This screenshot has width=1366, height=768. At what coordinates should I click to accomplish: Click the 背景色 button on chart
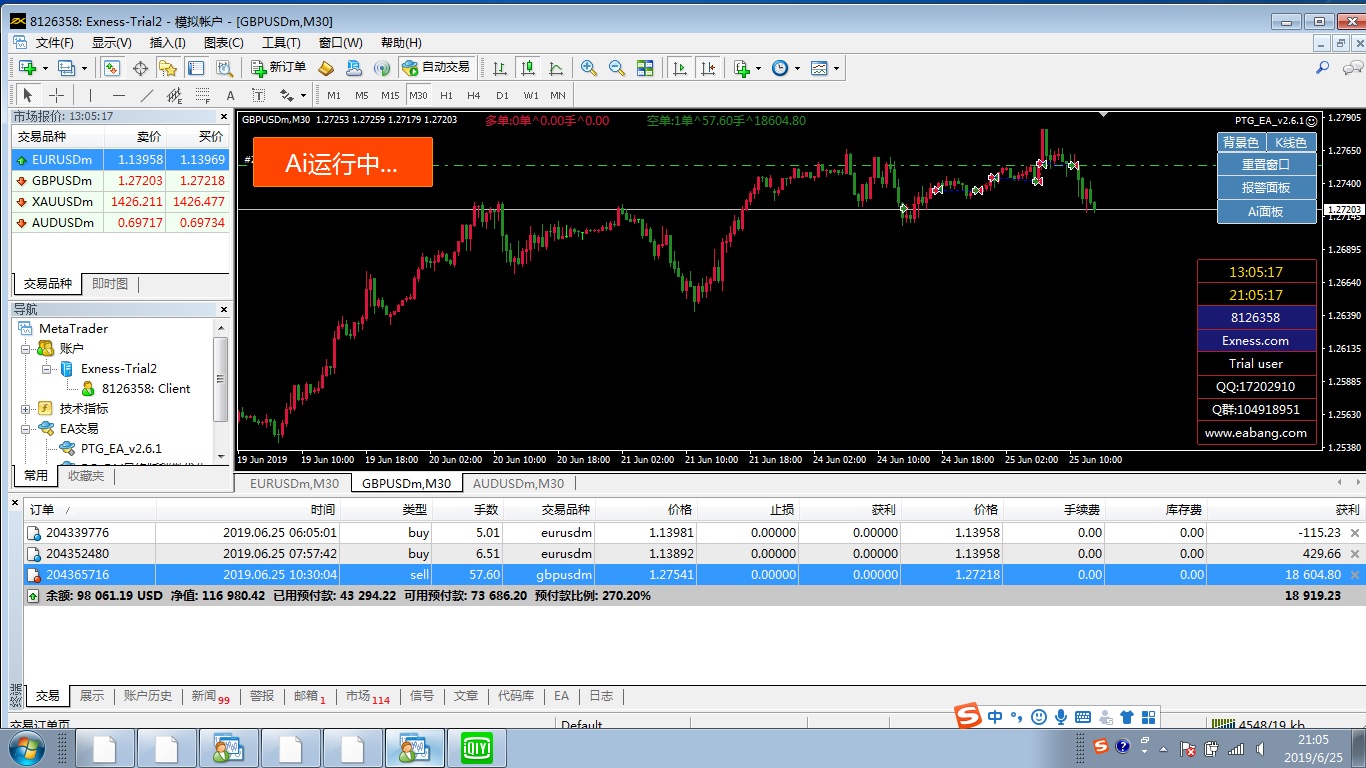point(1241,143)
